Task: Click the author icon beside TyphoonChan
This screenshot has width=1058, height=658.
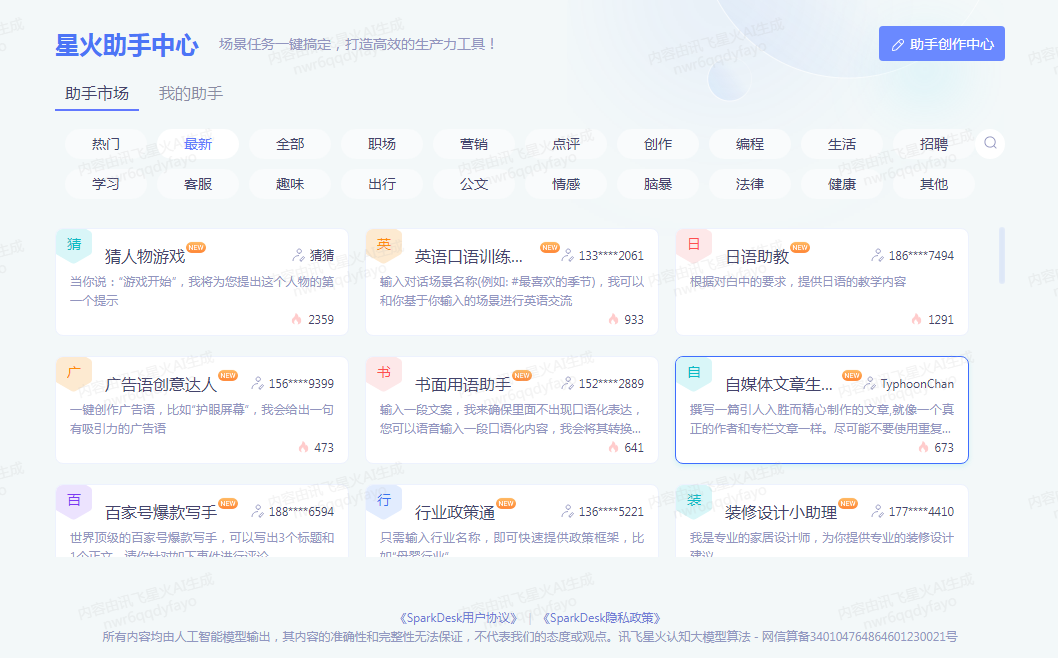Action: [870, 383]
